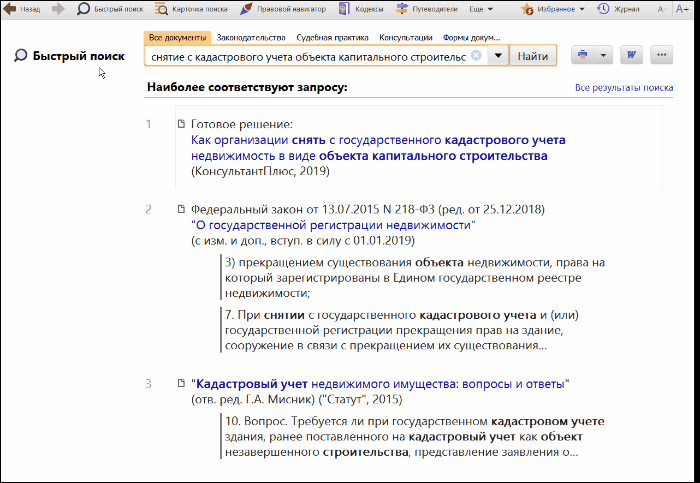Click the snippet "3) прекращением существования объекта"
The height and width of the screenshot is (483, 700).
click(x=414, y=278)
